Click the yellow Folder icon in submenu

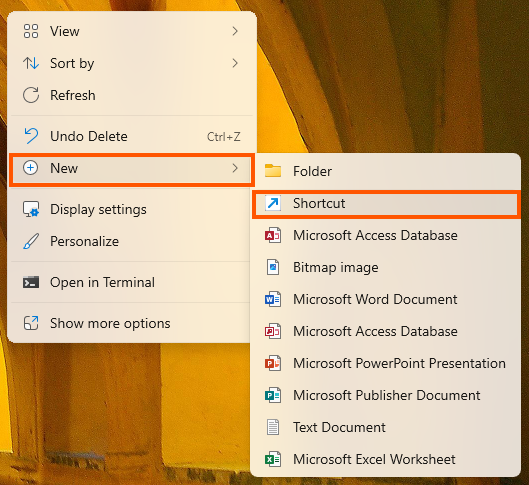[x=273, y=171]
